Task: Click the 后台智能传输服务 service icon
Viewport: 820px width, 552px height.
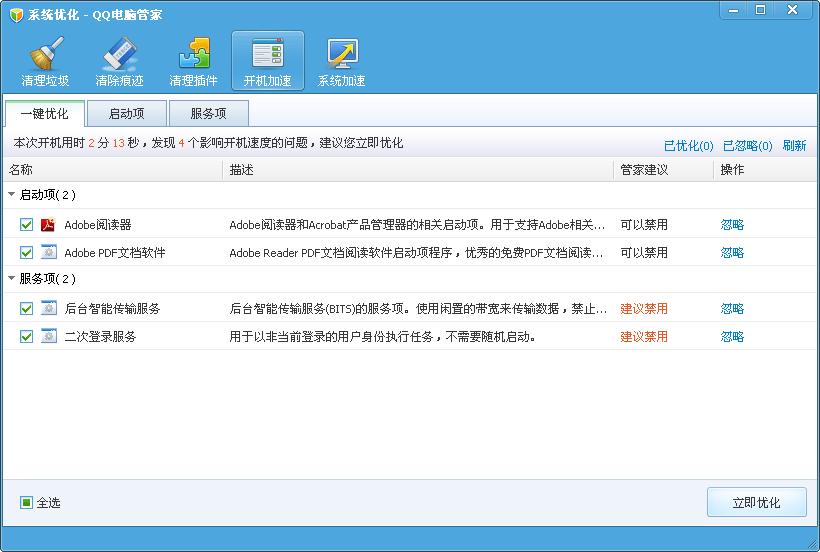Action: coord(49,308)
